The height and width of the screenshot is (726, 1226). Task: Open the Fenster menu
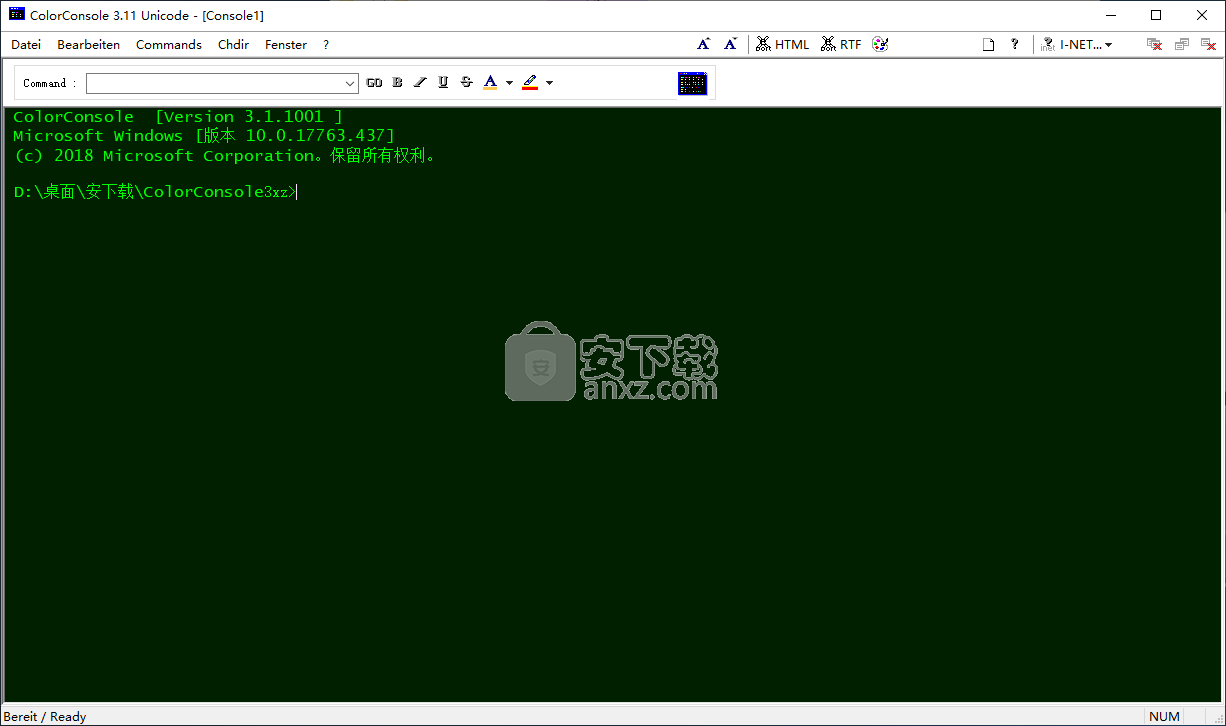click(x=286, y=44)
